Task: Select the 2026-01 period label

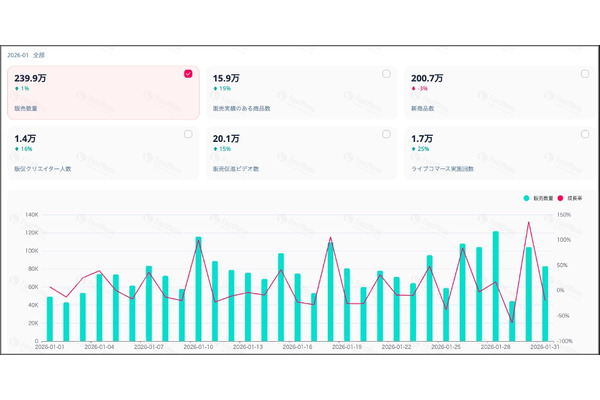Action: coord(17,54)
